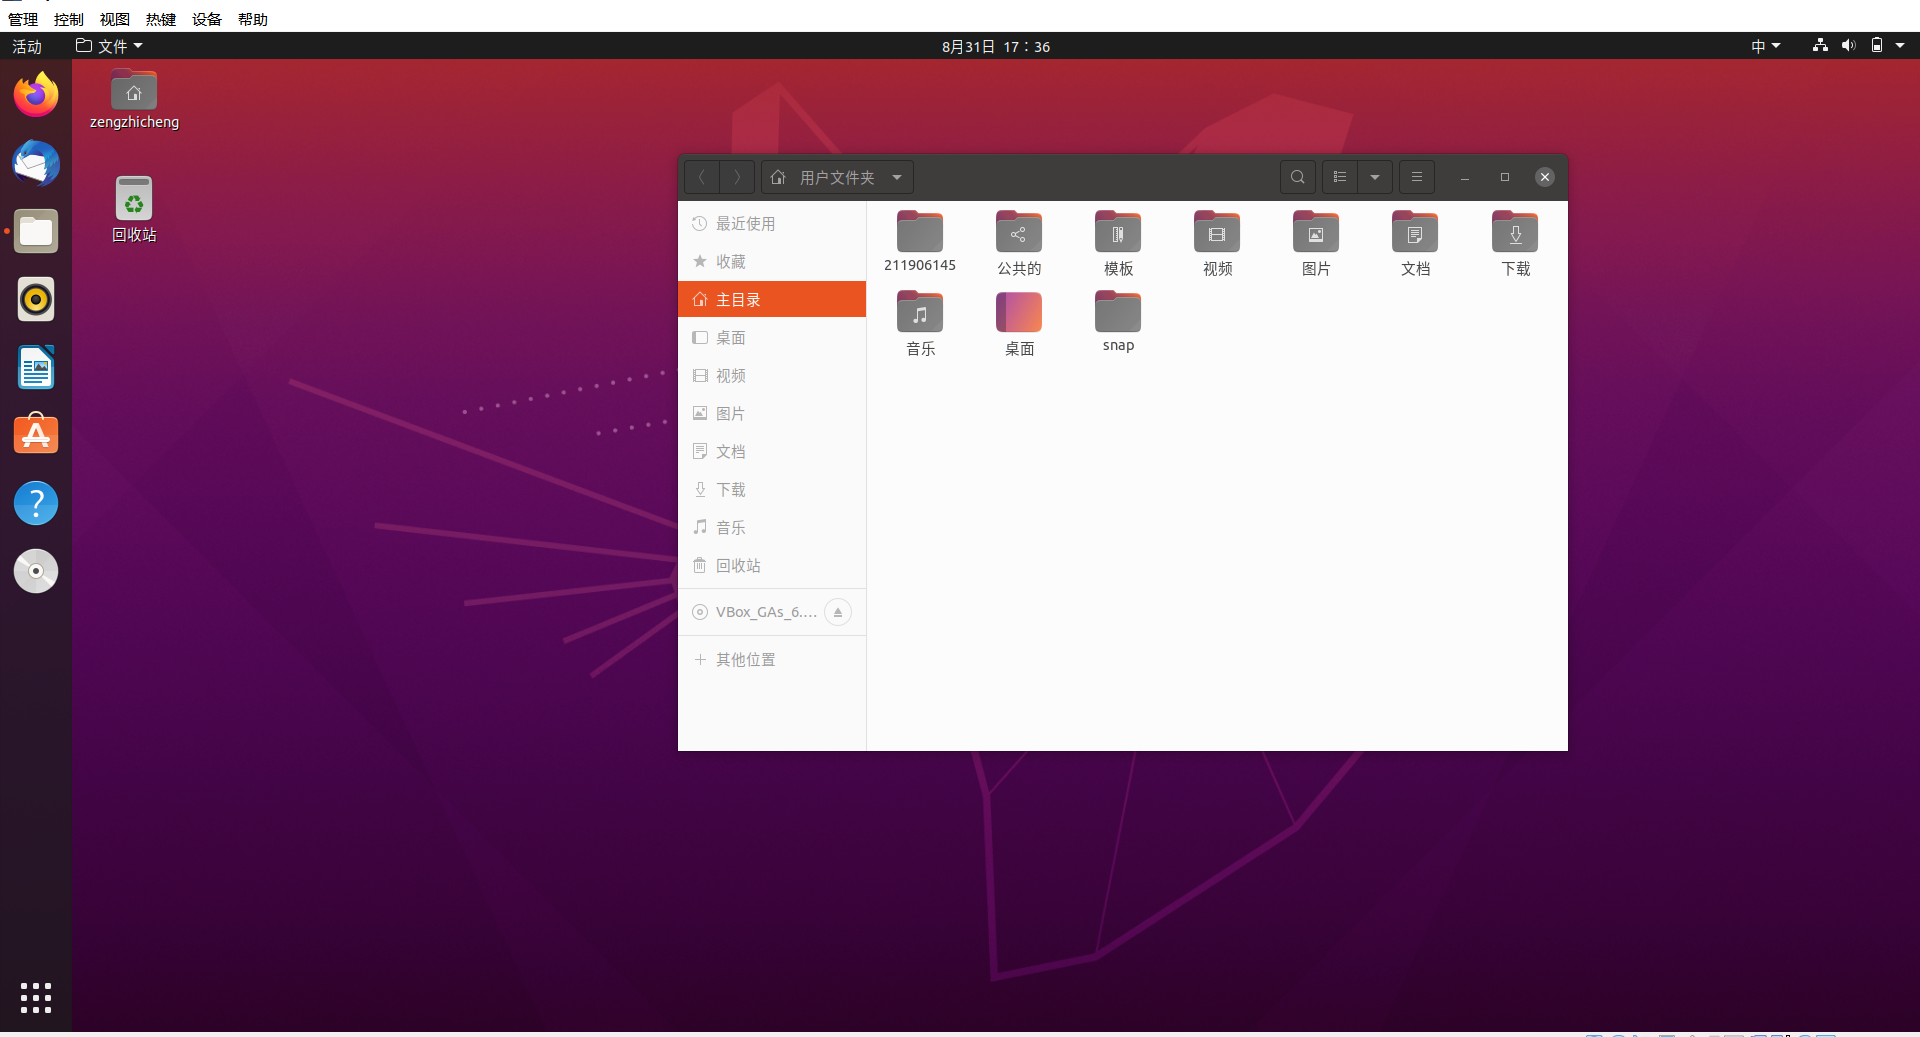Open Files hamburger menu
This screenshot has width=1920, height=1037.
coord(1417,177)
